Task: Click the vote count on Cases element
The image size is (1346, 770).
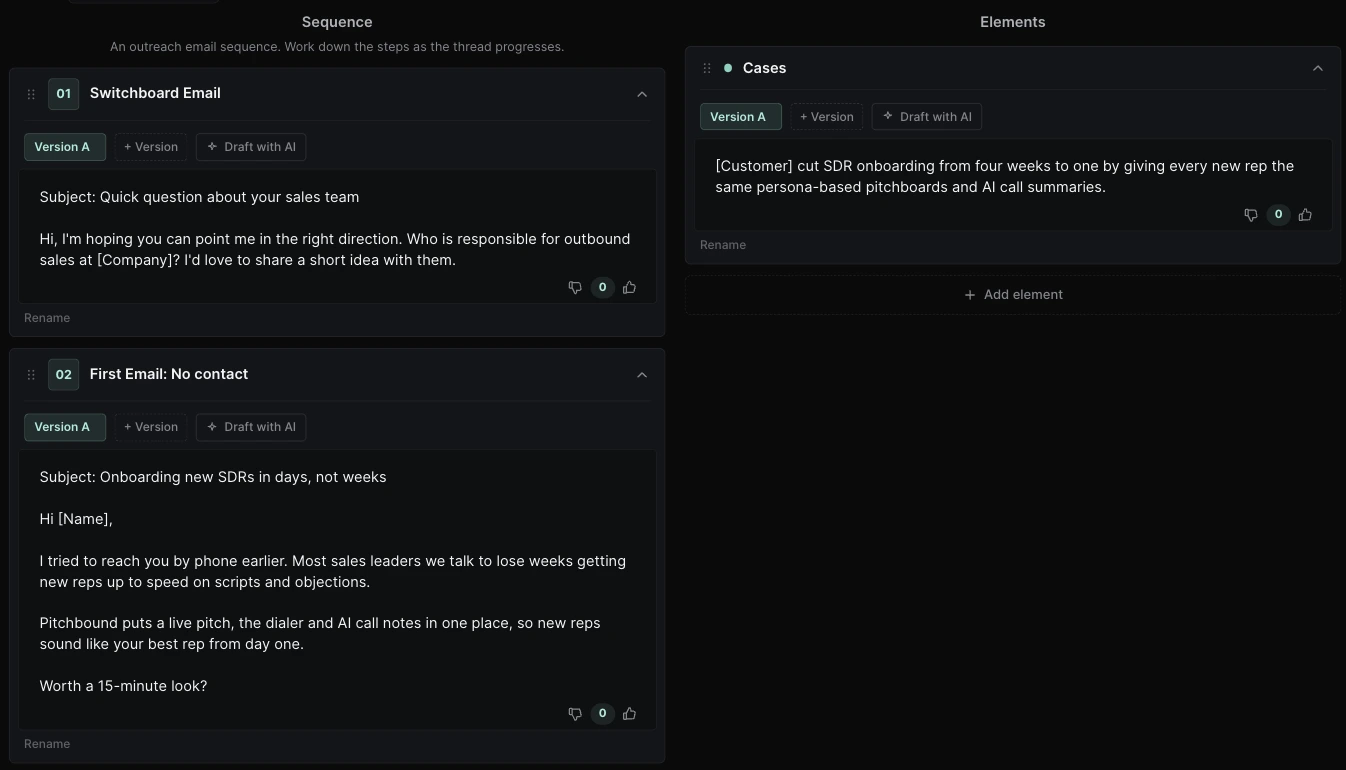Action: [1278, 215]
